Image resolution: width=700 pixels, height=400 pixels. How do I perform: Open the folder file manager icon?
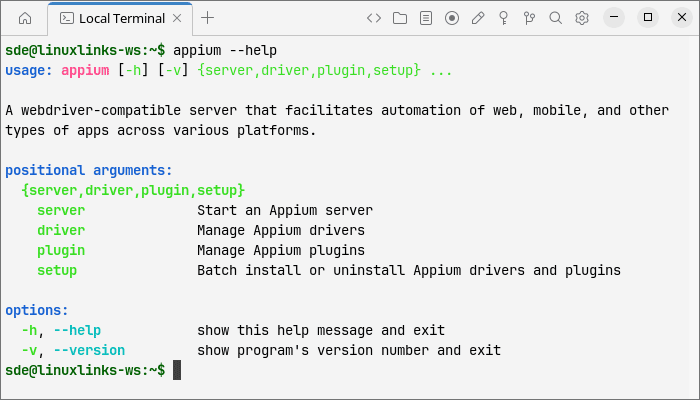pos(400,18)
